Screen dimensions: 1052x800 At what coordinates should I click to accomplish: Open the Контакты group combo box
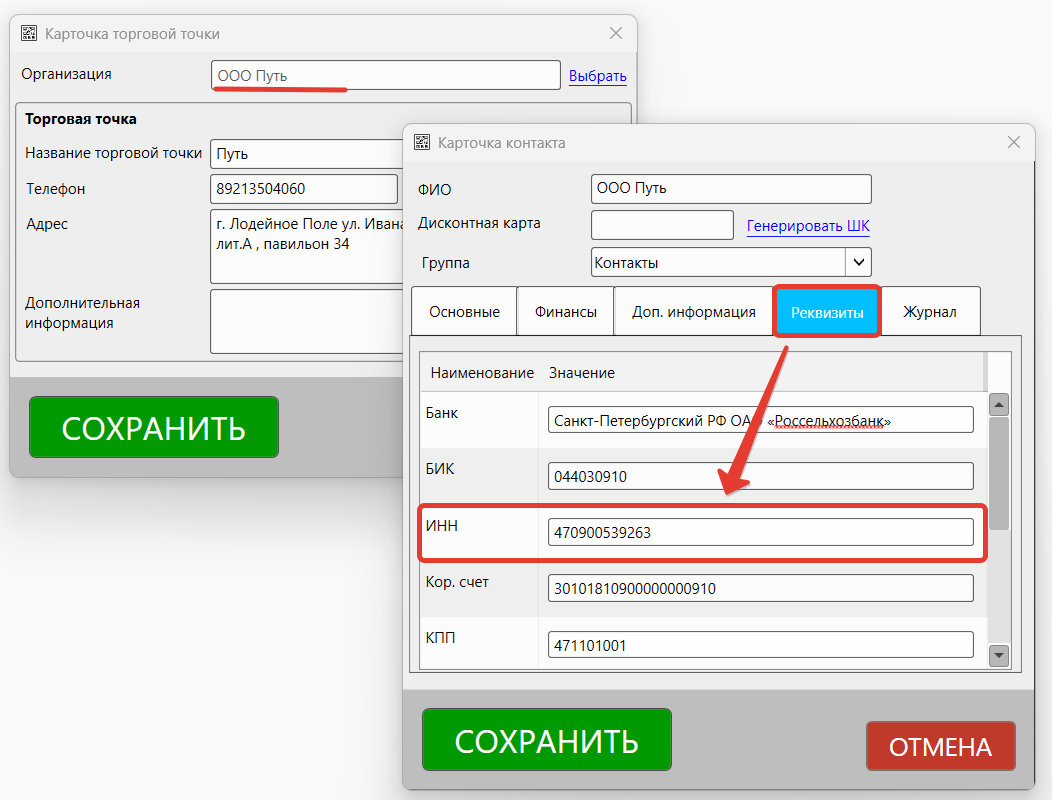click(718, 262)
